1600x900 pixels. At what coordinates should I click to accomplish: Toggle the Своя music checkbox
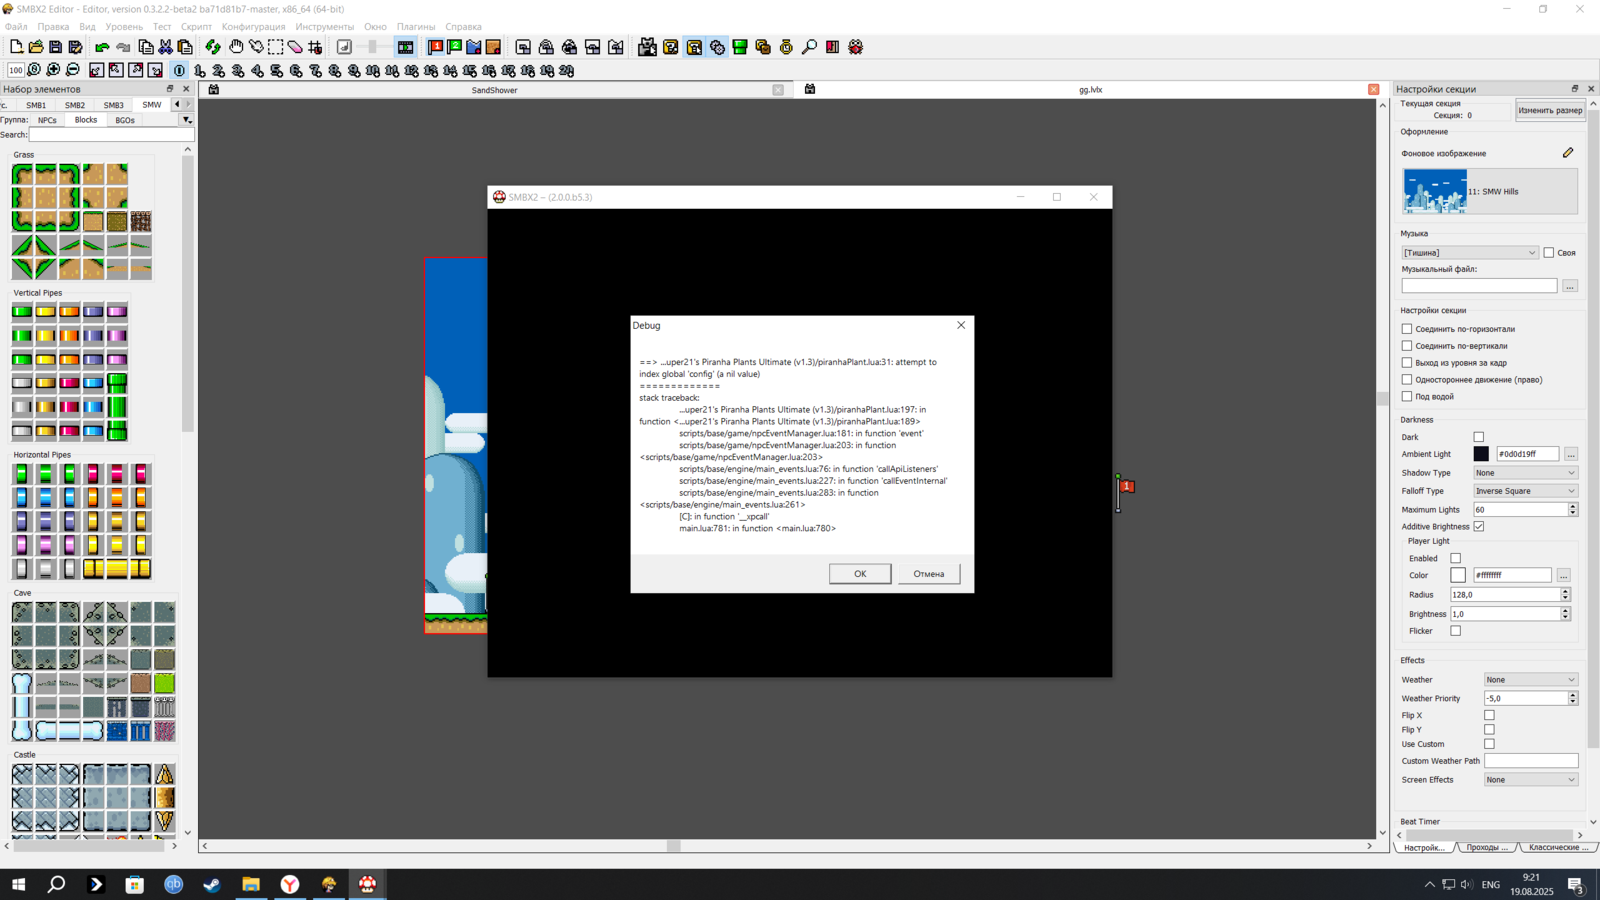click(1549, 253)
